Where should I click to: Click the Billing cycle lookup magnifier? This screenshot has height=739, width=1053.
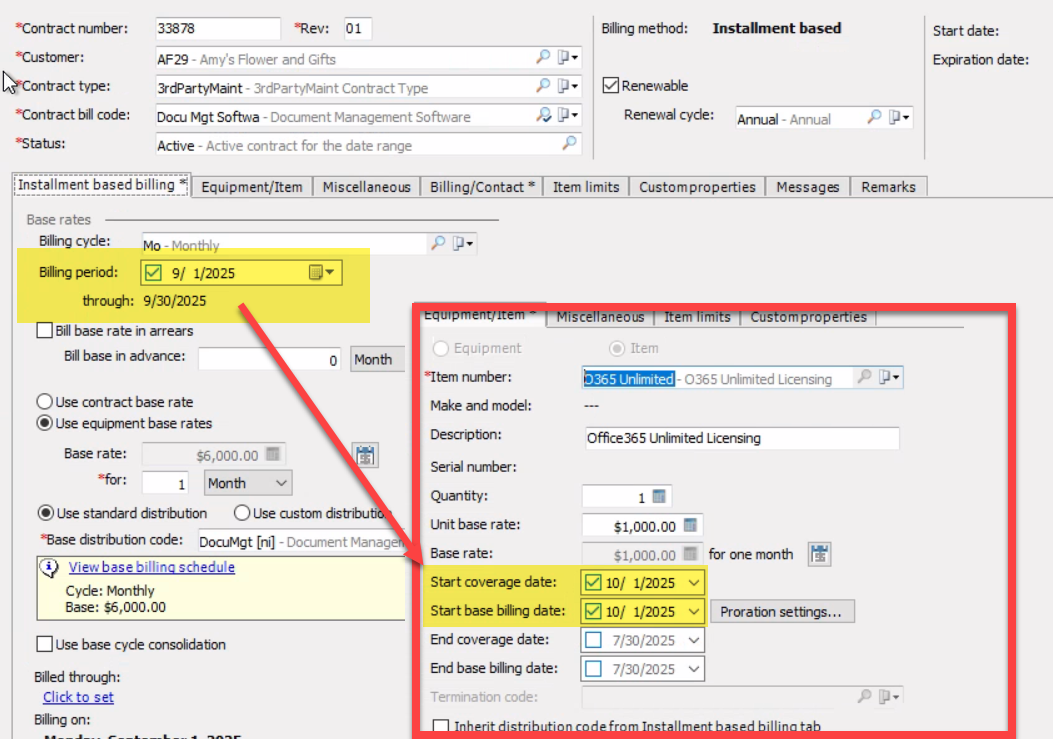click(438, 243)
